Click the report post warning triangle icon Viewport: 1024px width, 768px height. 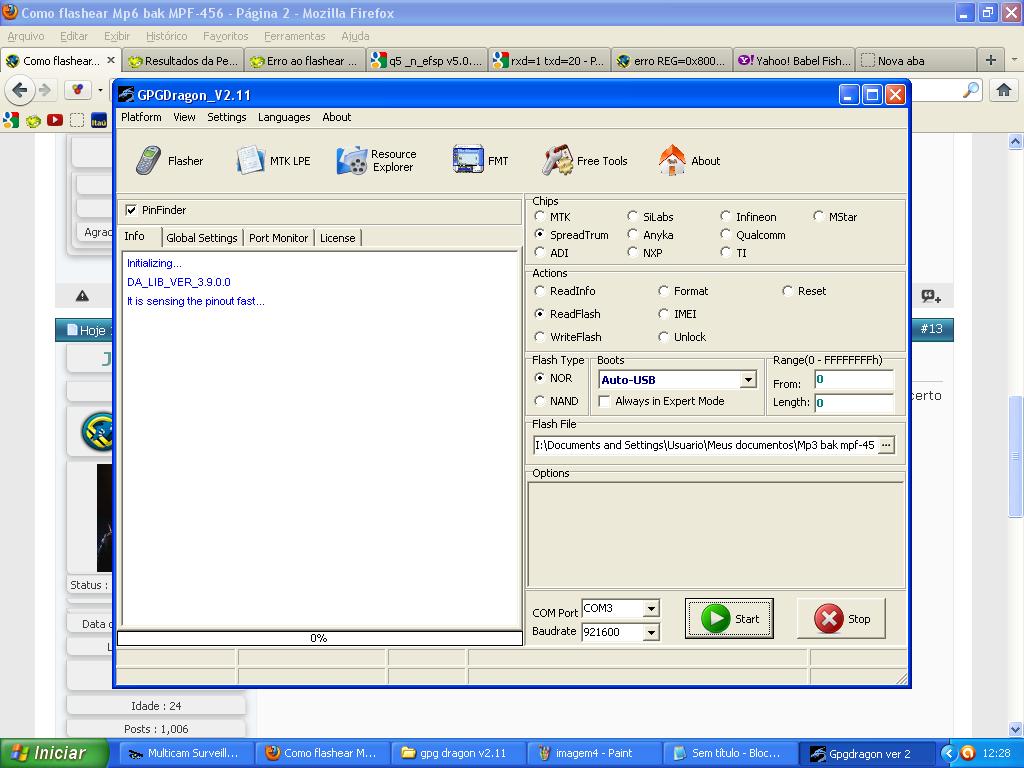point(82,296)
